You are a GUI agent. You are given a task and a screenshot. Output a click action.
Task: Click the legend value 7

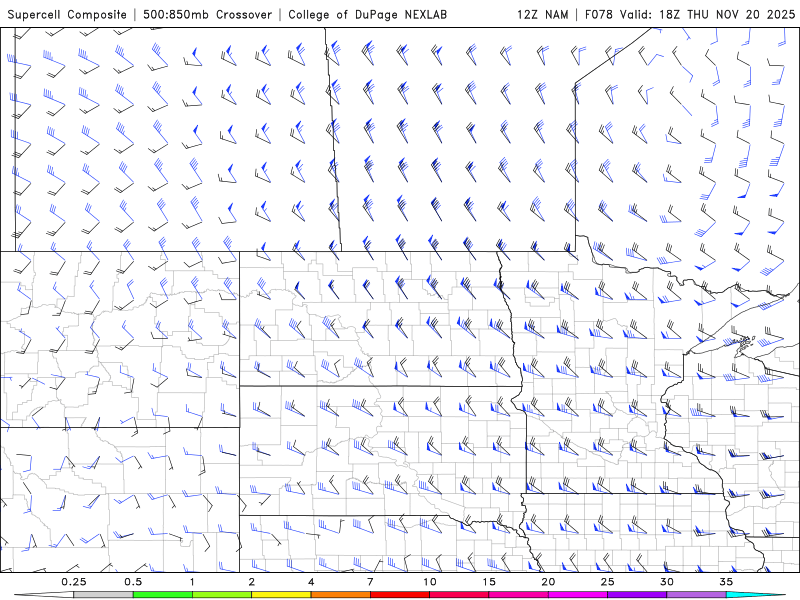point(370,582)
